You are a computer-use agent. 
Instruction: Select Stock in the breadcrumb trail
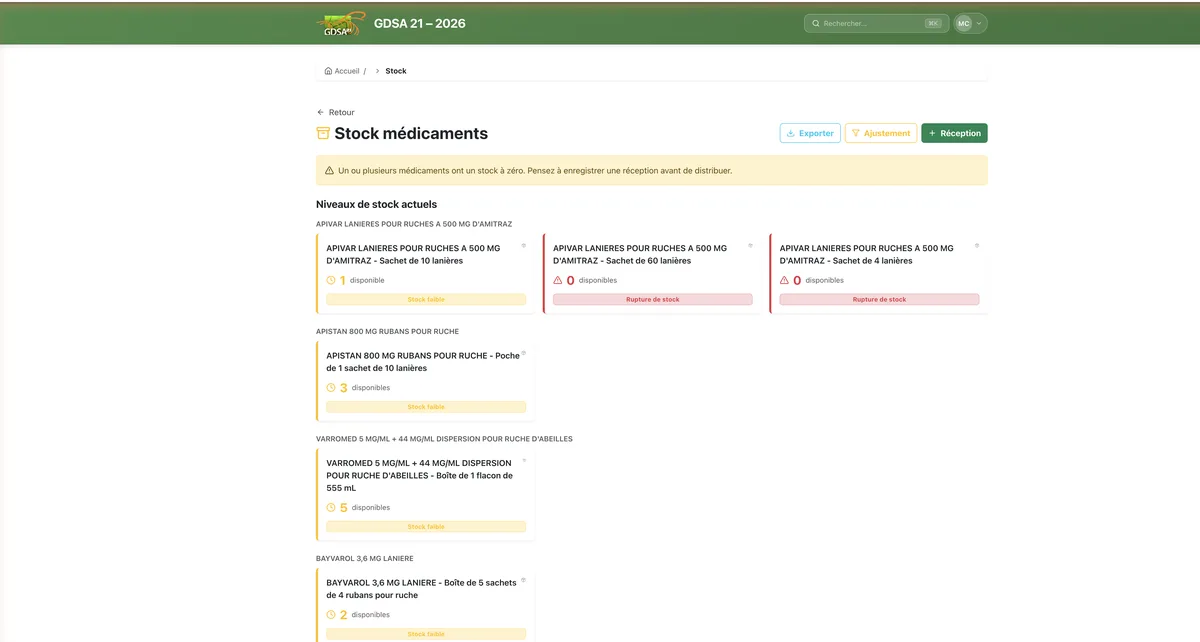395,70
